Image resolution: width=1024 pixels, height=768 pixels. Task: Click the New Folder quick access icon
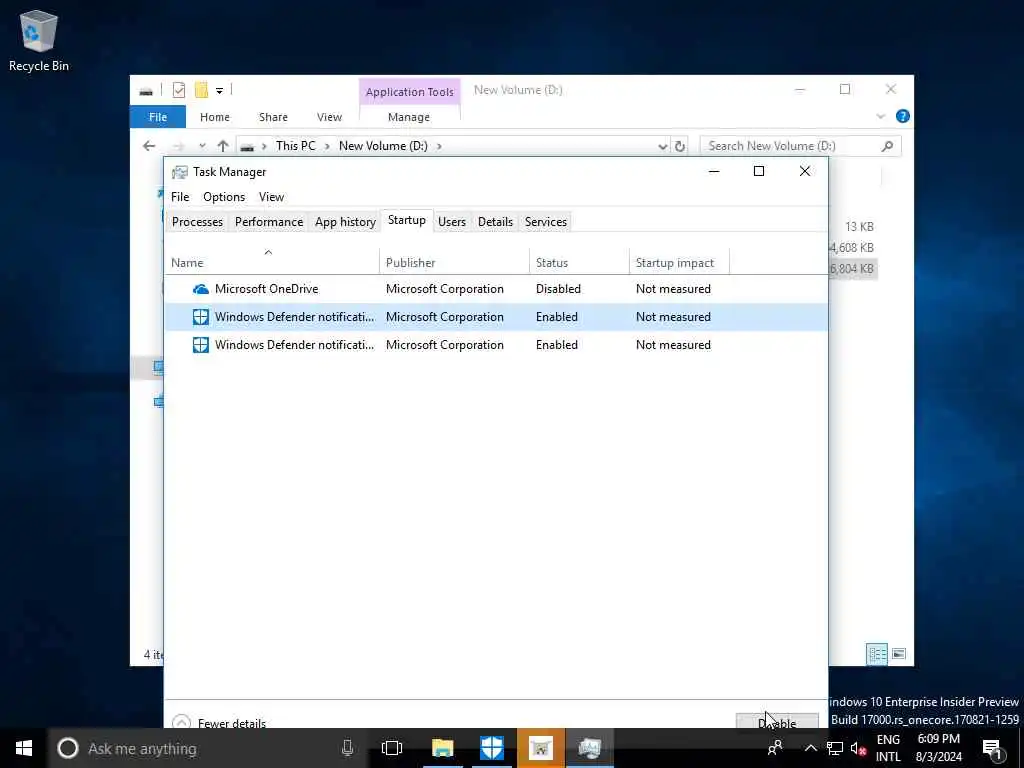click(x=201, y=90)
